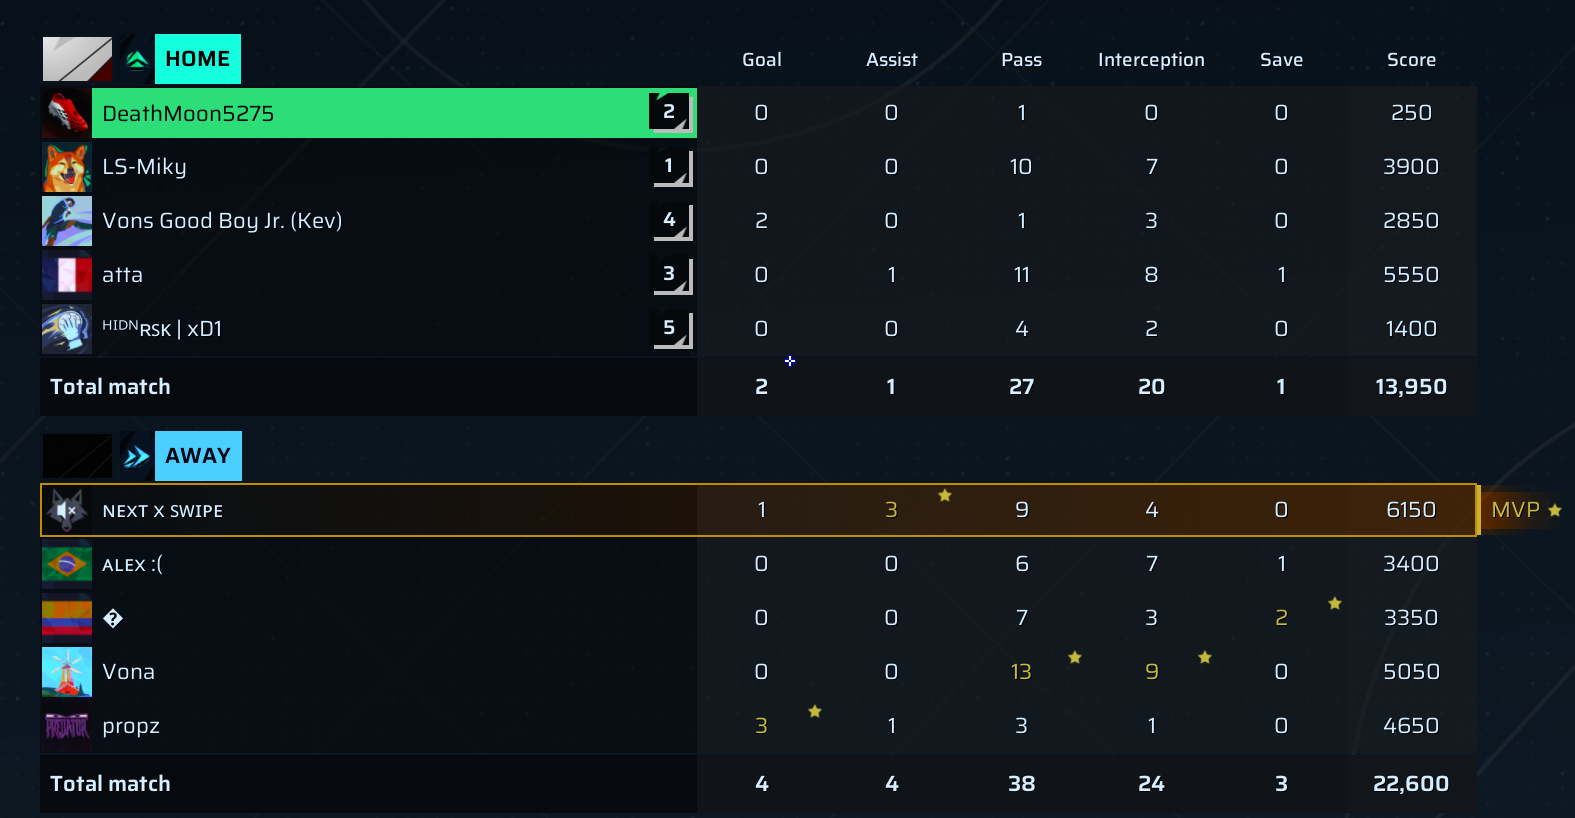Select the Vons Good Boy Jr. bird avatar
This screenshot has width=1575, height=818.
[x=67, y=221]
